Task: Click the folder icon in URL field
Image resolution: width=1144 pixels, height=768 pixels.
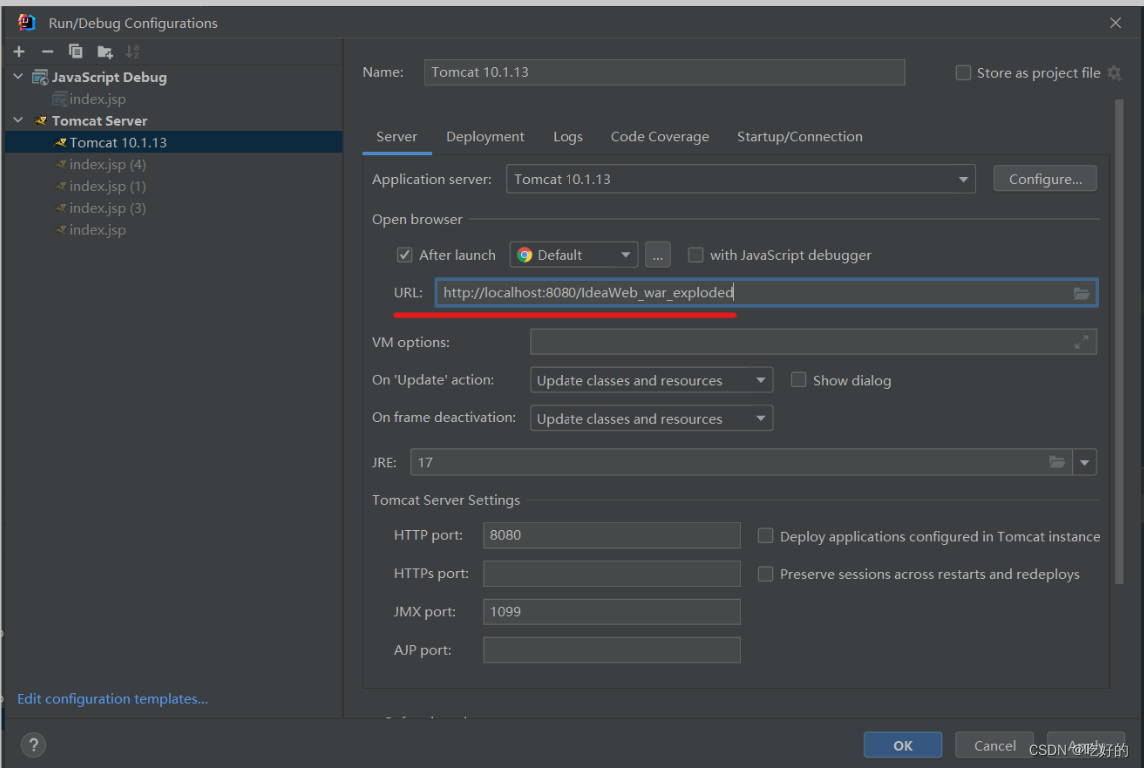Action: (1081, 293)
